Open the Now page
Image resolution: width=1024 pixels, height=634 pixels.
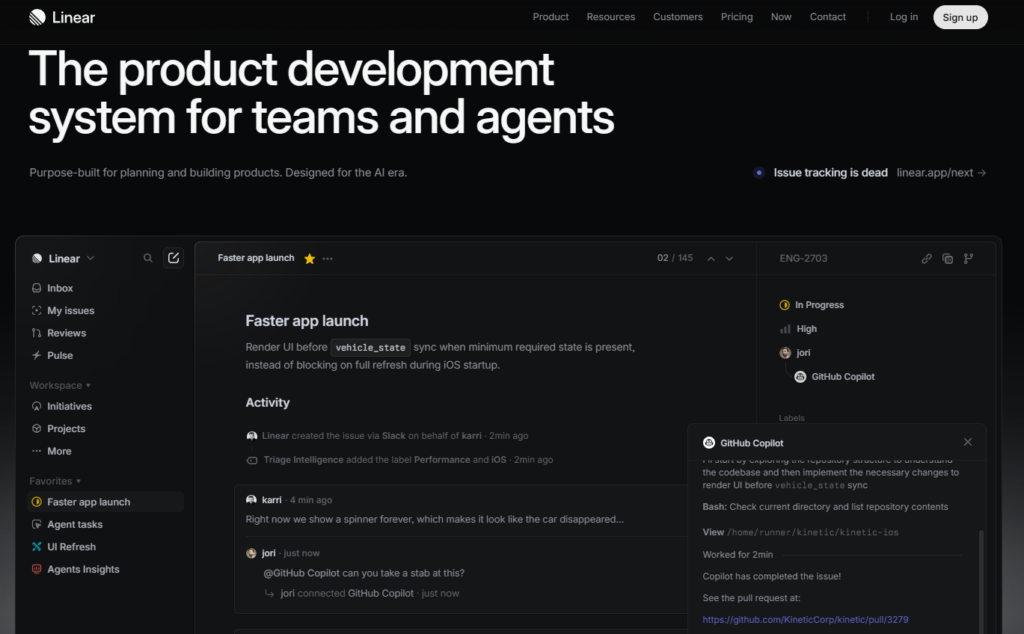point(781,17)
